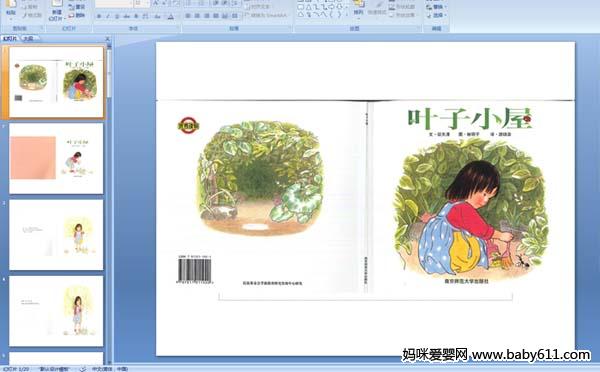Switch to the Outline tab in the pane

28,38
